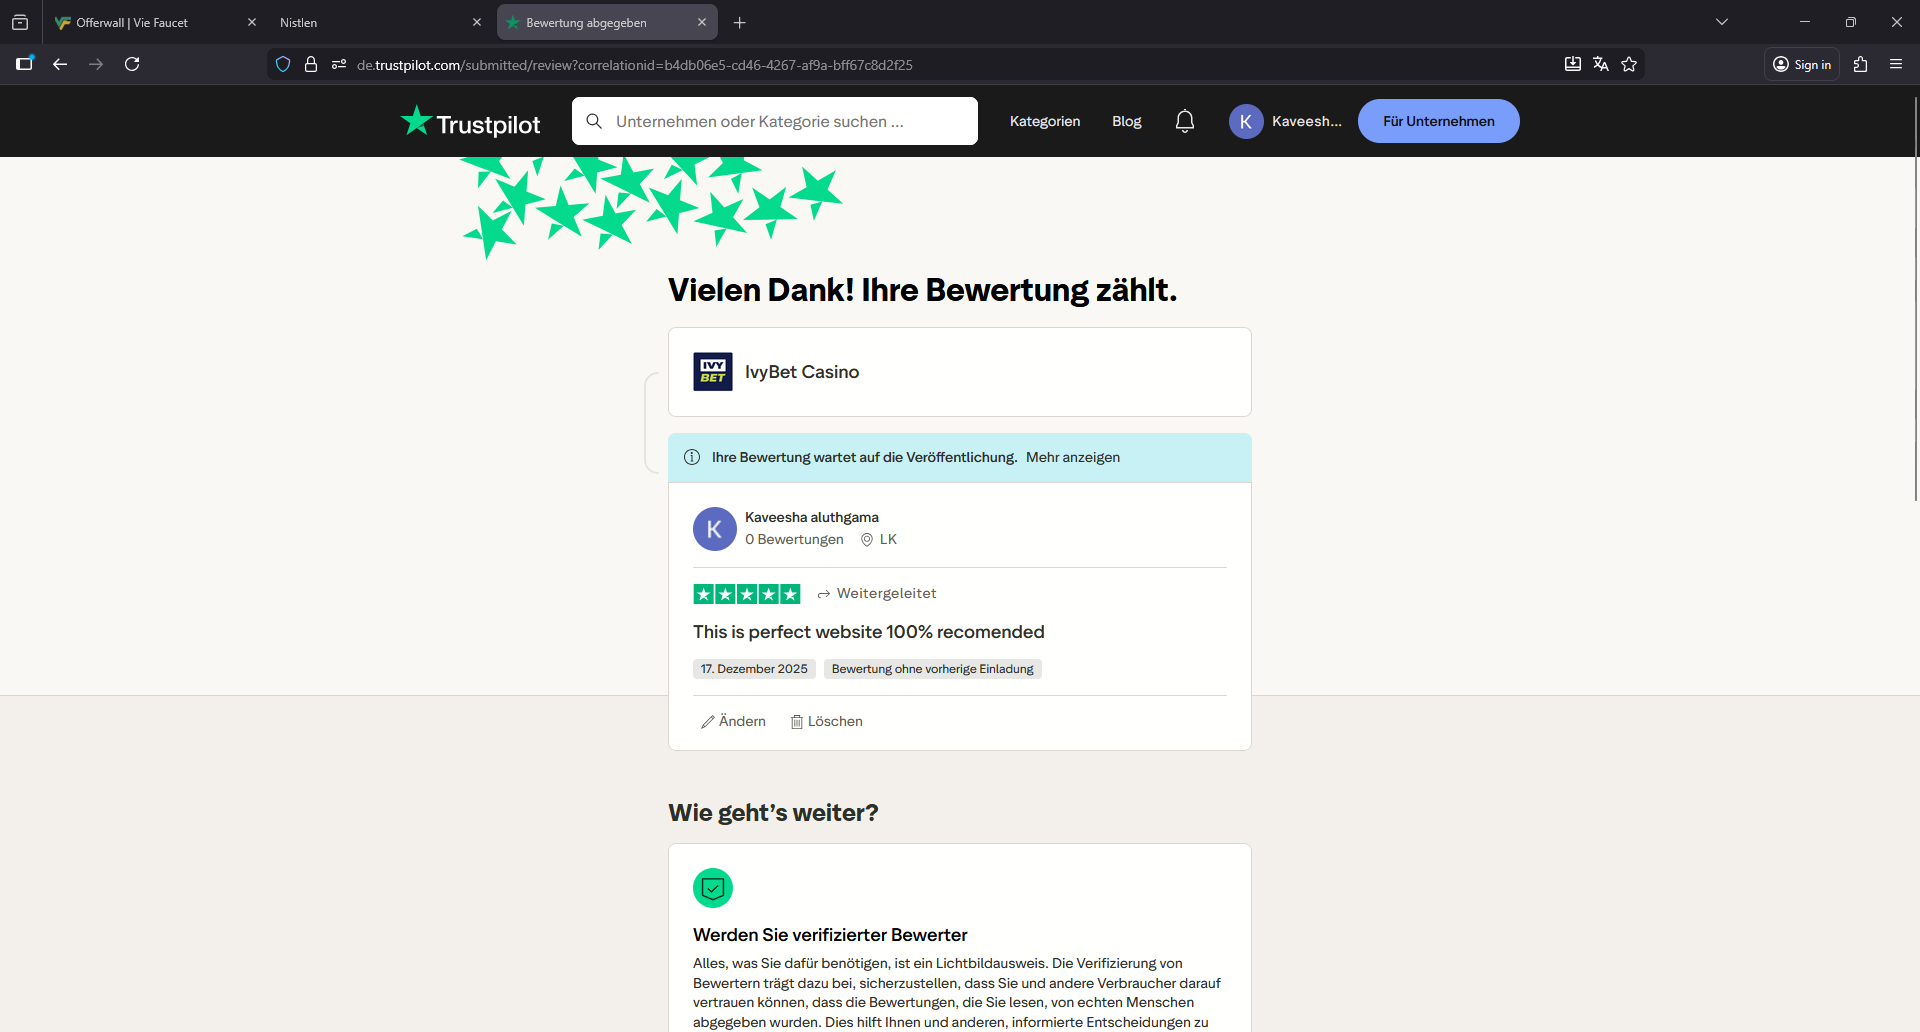Translate this page using the toolbar icon
Image resolution: width=1920 pixels, height=1032 pixels.
(1601, 64)
